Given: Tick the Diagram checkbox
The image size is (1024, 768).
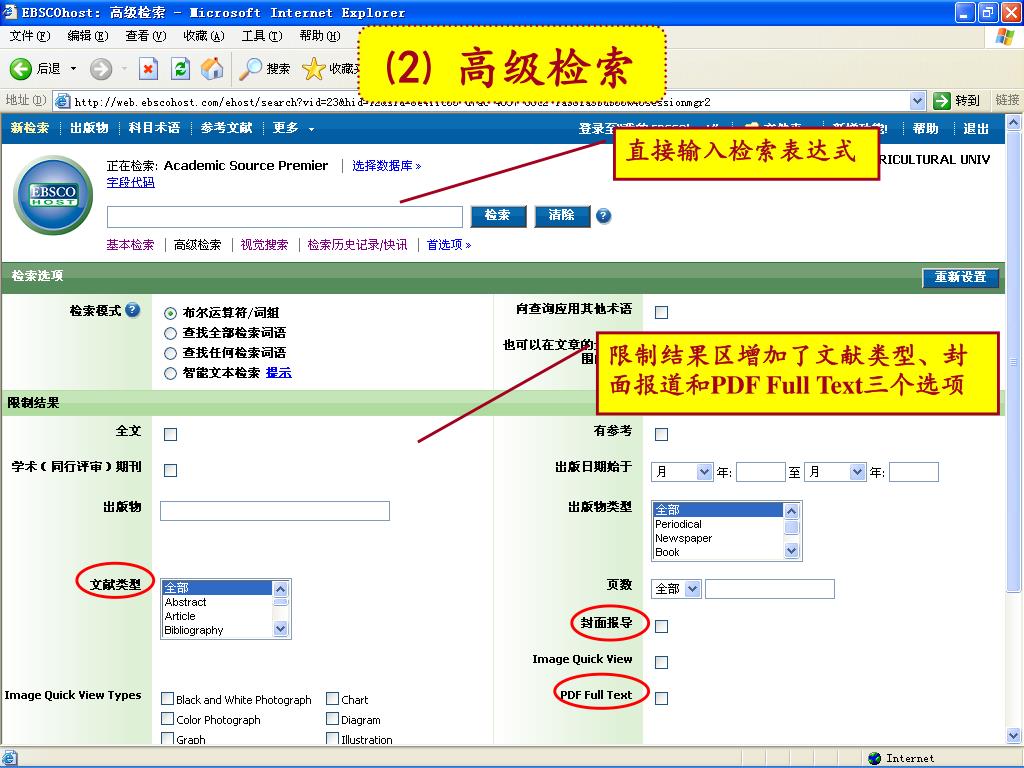Looking at the screenshot, I should pyautogui.click(x=332, y=719).
